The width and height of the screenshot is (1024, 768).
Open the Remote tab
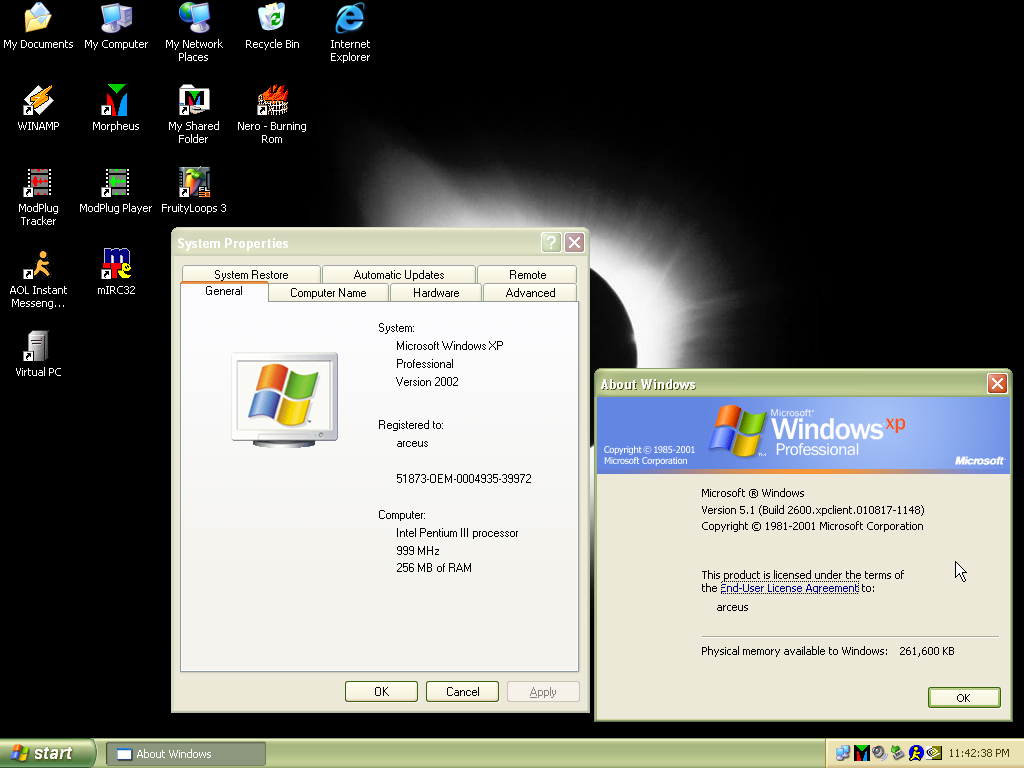click(528, 274)
